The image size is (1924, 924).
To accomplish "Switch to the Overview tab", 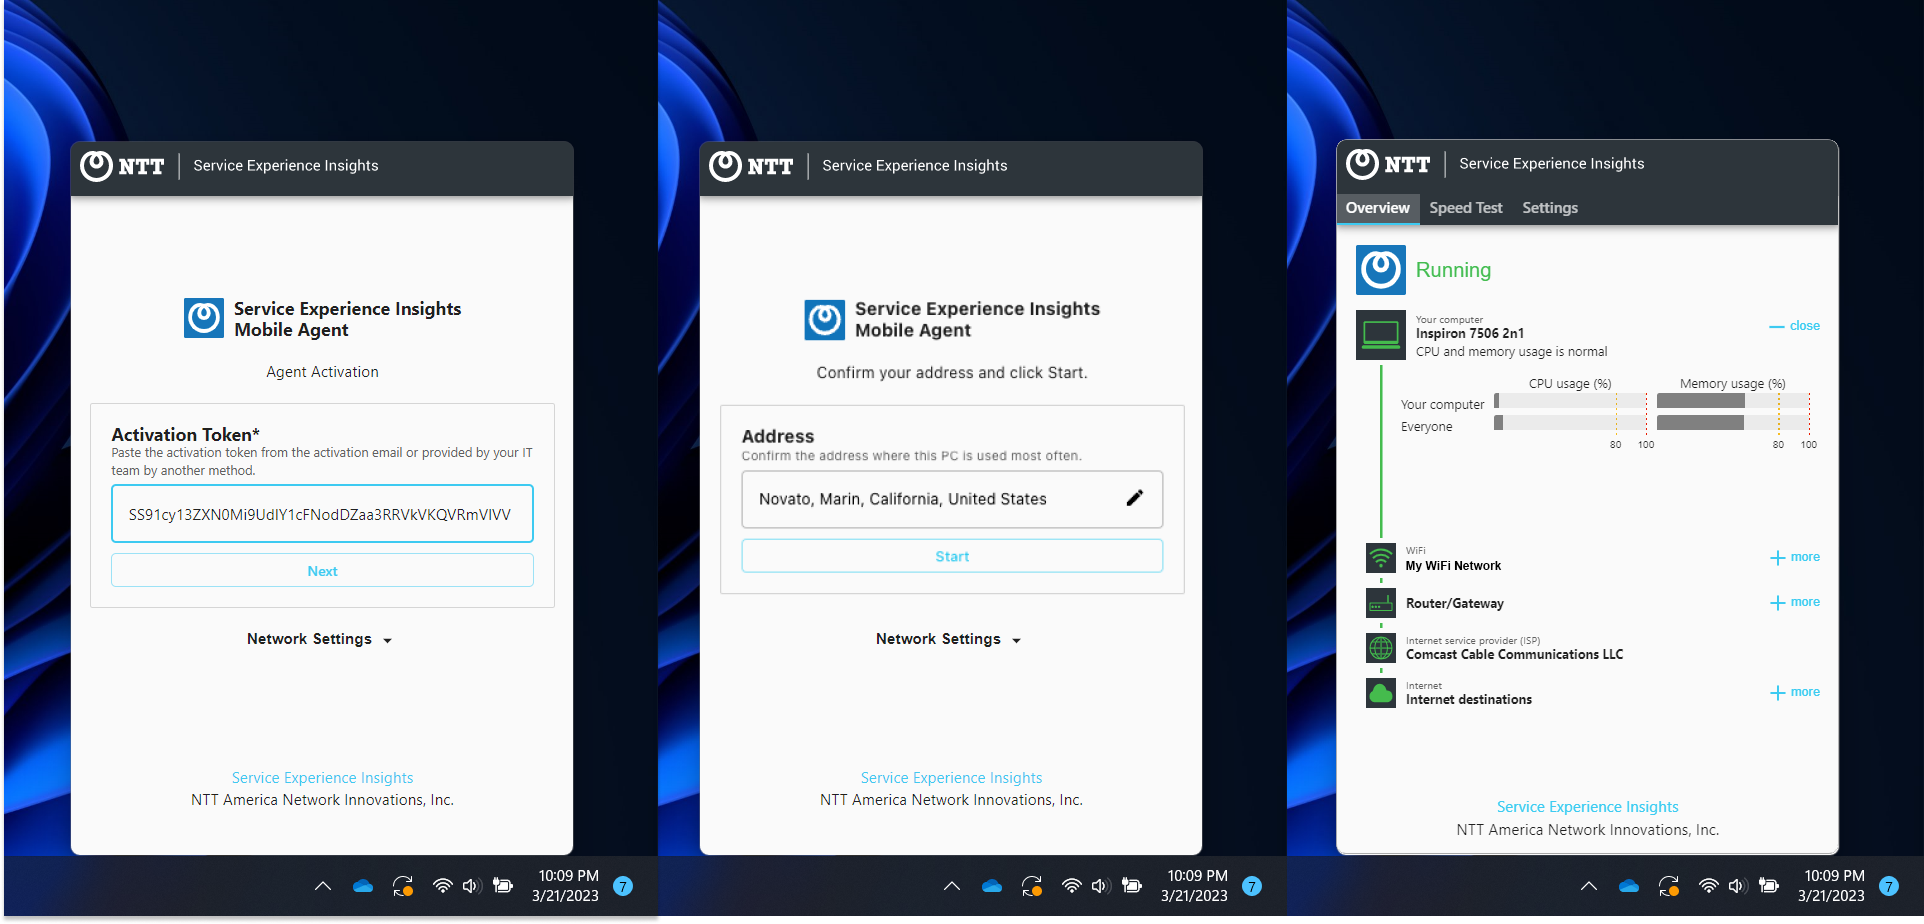I will click(x=1377, y=208).
